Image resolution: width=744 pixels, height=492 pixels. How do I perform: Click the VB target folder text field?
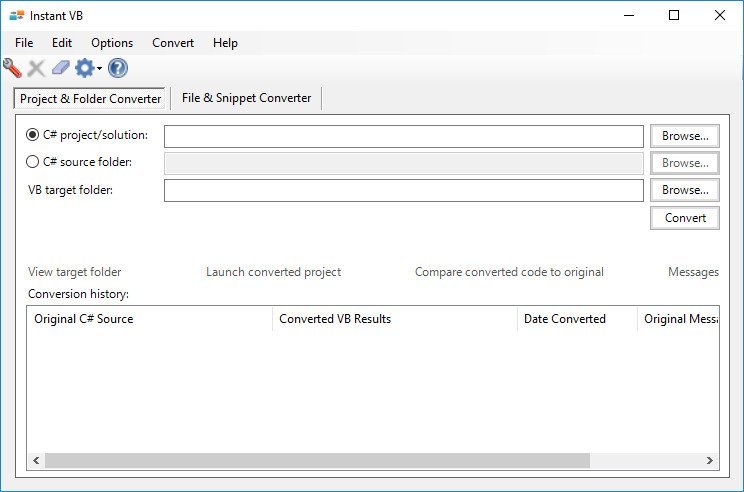[x=403, y=190]
